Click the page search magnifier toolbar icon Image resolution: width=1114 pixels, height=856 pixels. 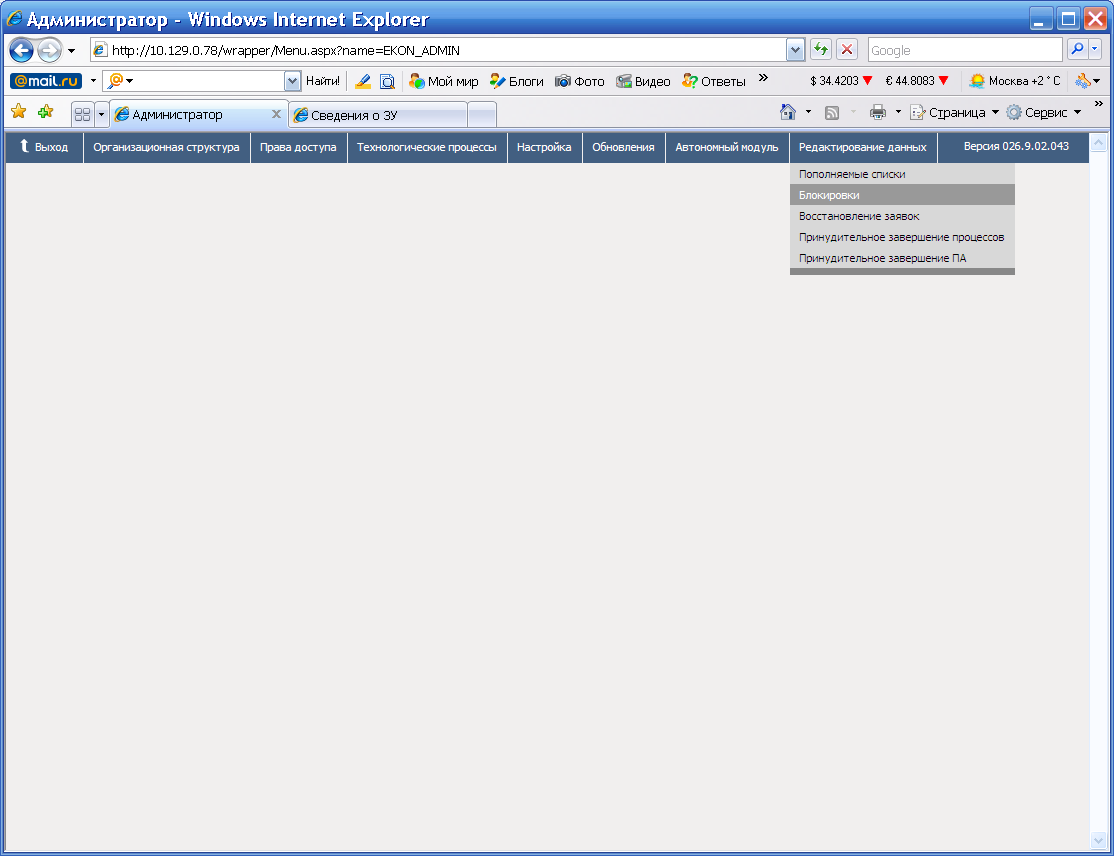(x=387, y=82)
